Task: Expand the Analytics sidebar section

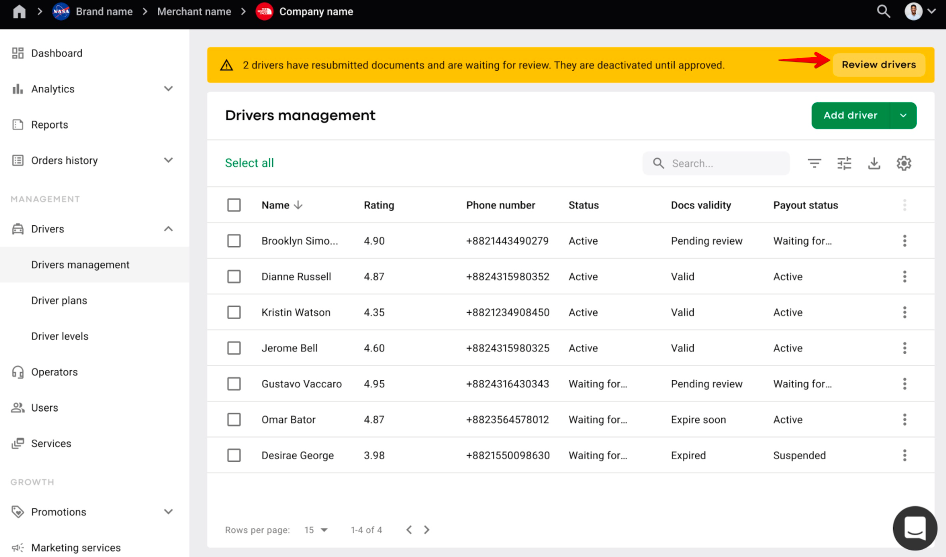Action: pos(168,89)
